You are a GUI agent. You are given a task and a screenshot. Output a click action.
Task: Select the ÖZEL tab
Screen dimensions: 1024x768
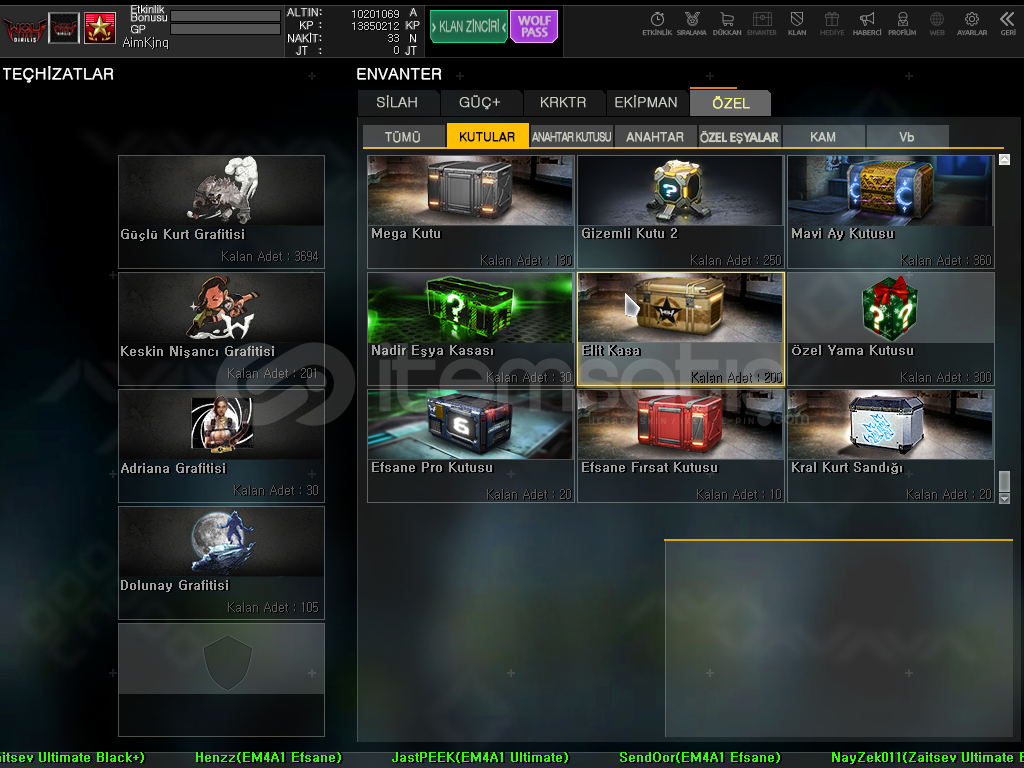731,103
